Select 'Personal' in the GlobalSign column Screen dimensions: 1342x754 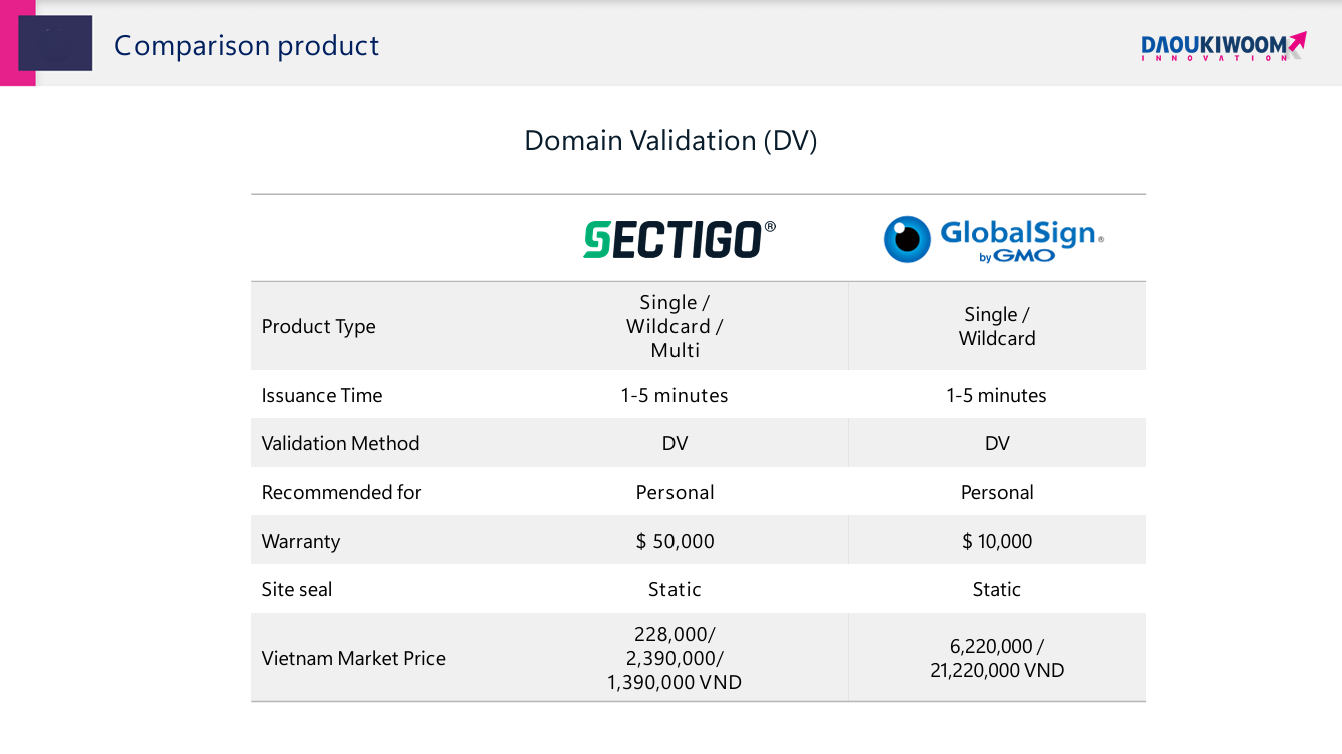point(997,492)
